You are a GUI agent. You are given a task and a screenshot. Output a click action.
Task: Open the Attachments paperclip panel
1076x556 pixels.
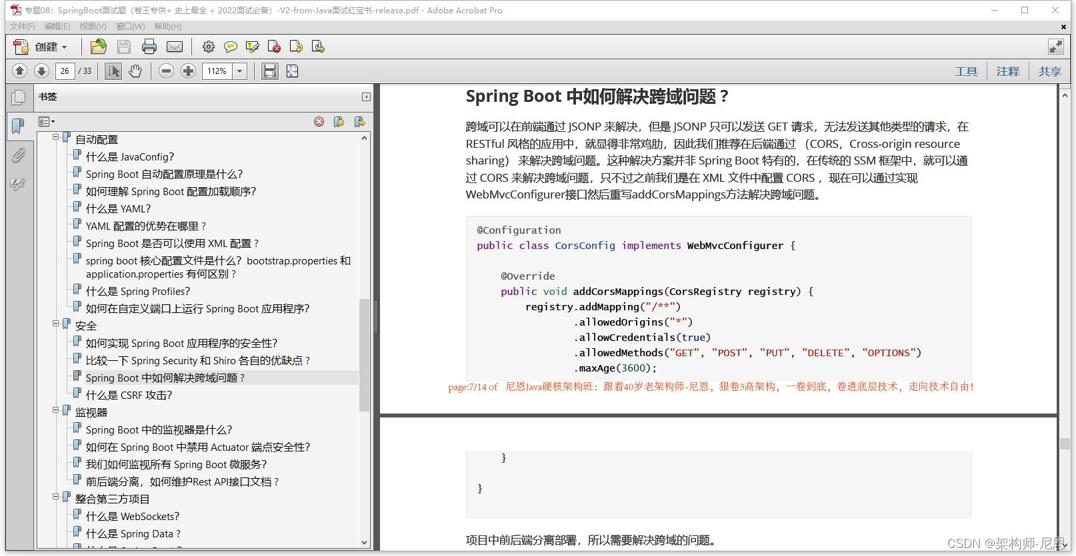19,155
